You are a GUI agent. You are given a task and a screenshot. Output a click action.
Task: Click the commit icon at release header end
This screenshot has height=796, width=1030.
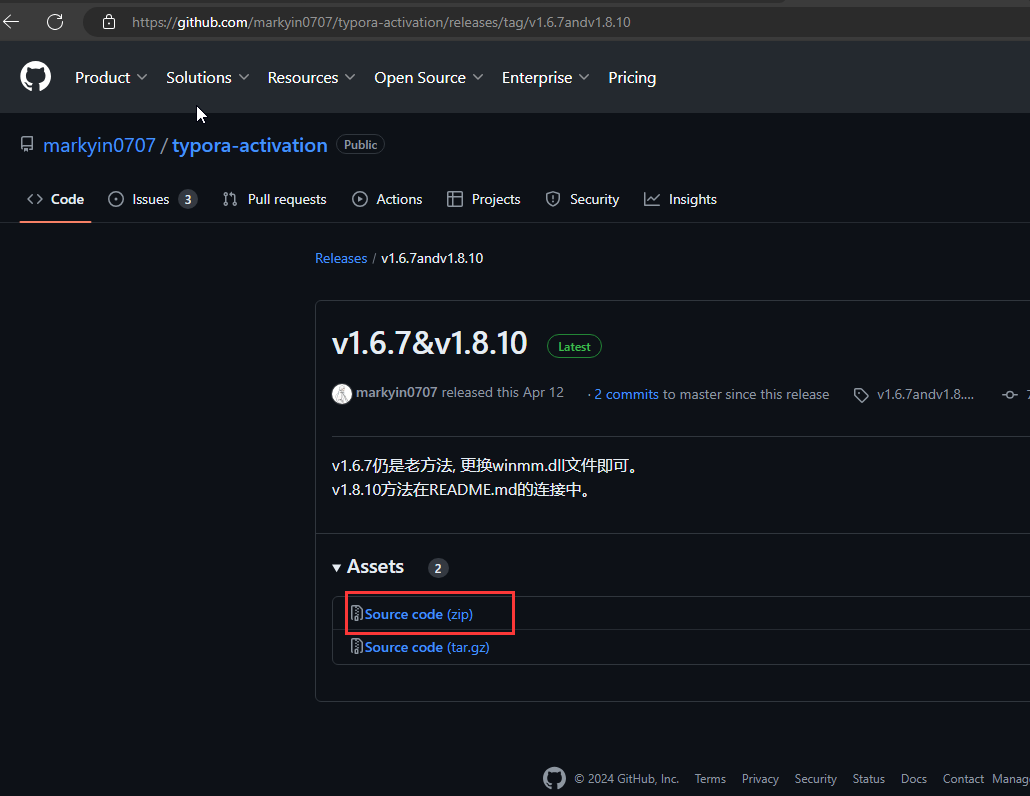[1010, 395]
